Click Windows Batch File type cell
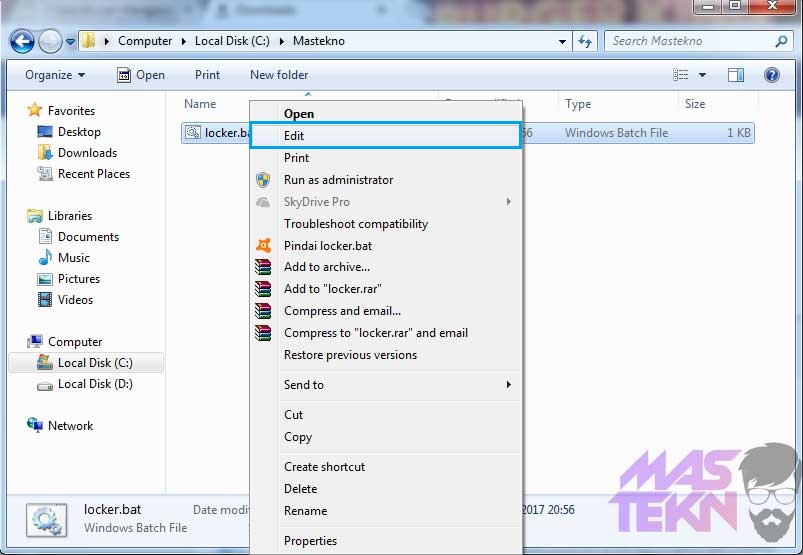The image size is (803, 555). click(x=616, y=133)
